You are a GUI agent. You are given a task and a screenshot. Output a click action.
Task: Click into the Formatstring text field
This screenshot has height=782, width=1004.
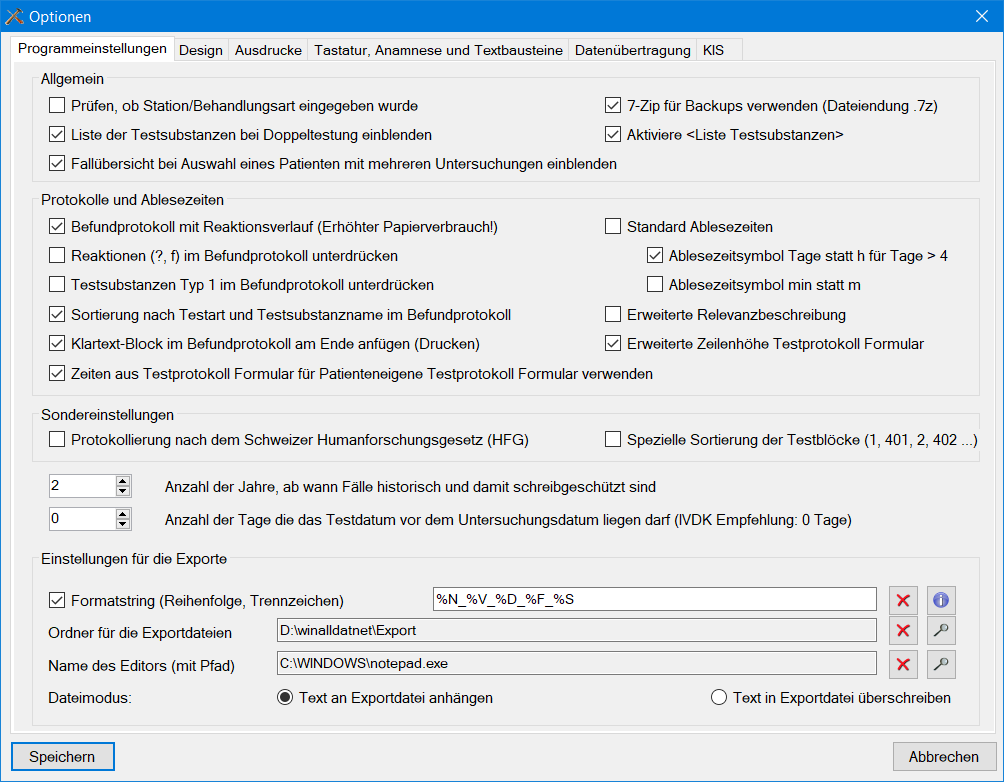654,600
